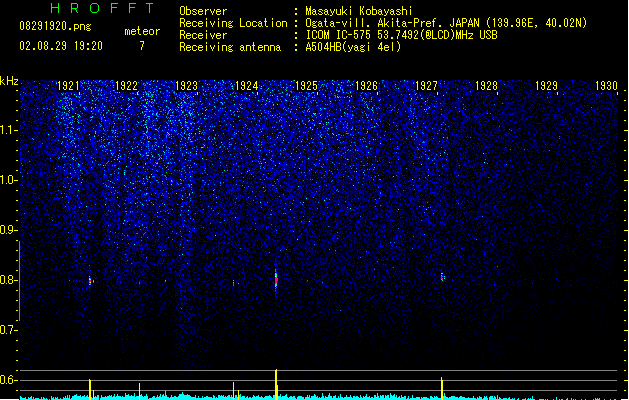The width and height of the screenshot is (629, 400).
Task: Click the meteor count value 7
Action: [x=142, y=46]
